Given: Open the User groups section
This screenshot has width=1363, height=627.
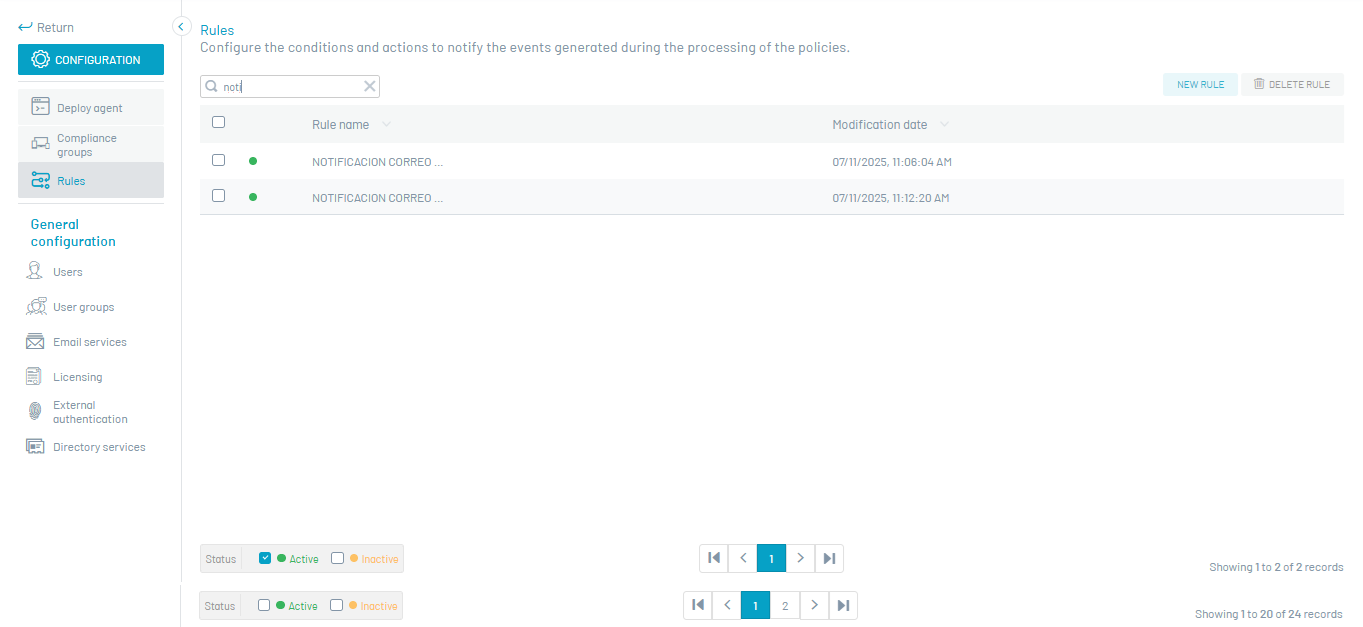Looking at the screenshot, I should pos(83,307).
